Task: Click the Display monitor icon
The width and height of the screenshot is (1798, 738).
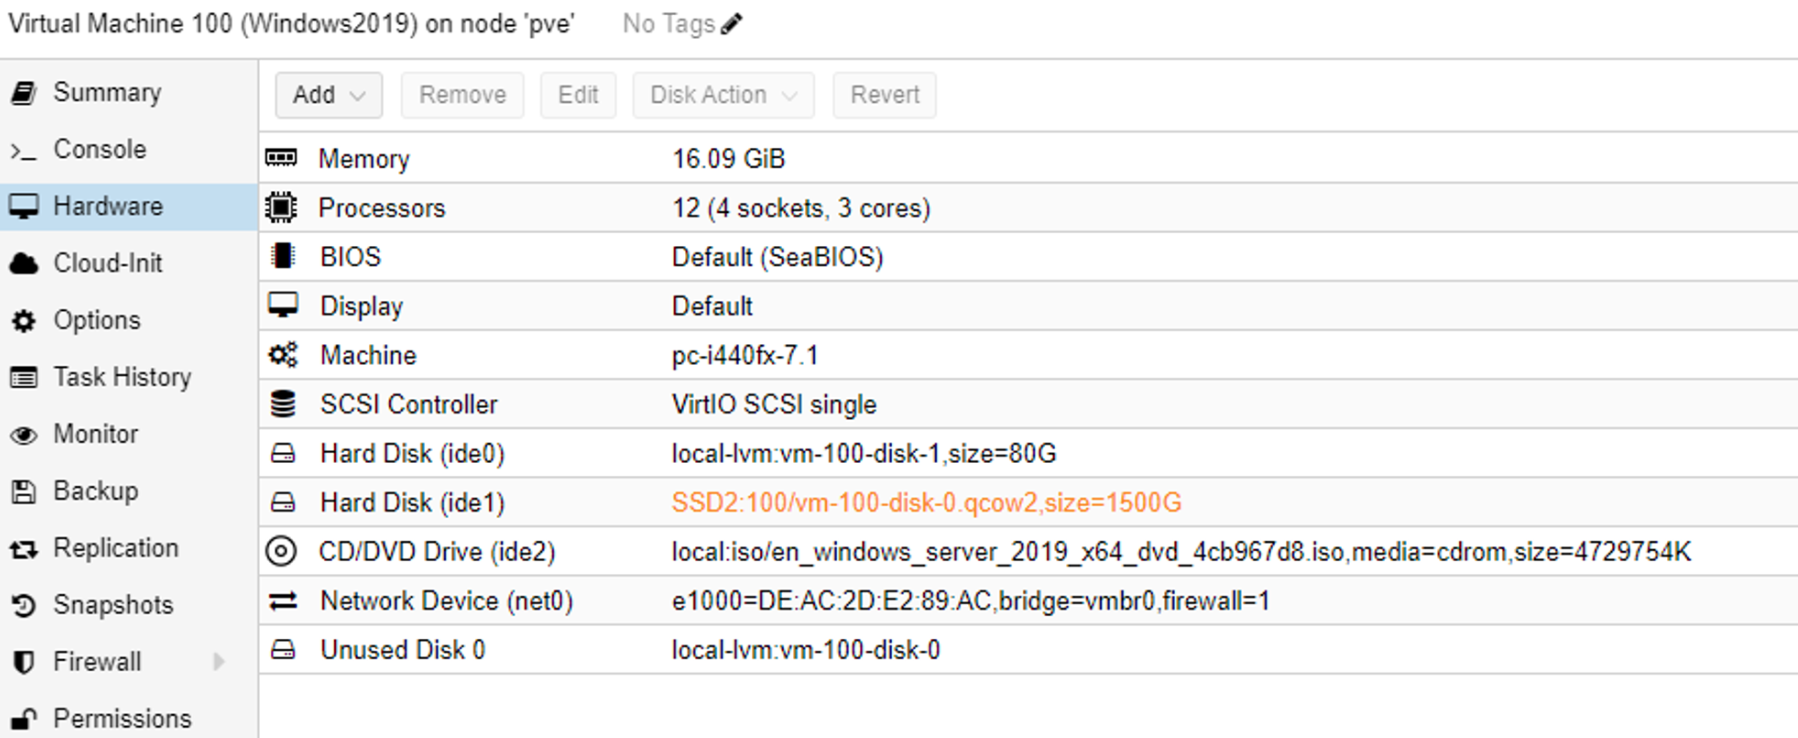Action: [x=283, y=306]
